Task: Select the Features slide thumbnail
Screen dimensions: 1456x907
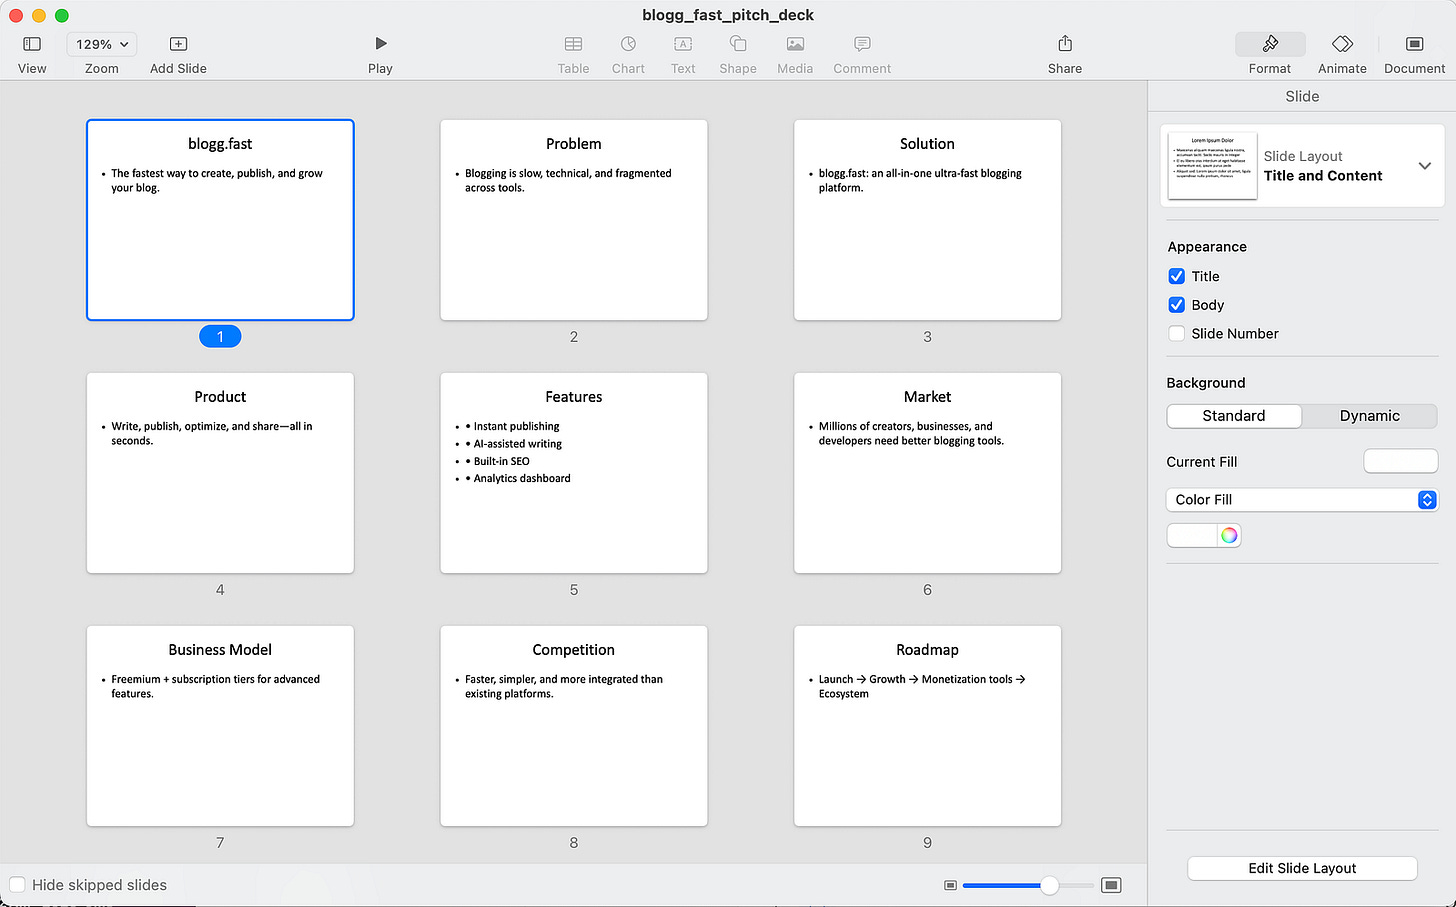Action: pos(574,473)
